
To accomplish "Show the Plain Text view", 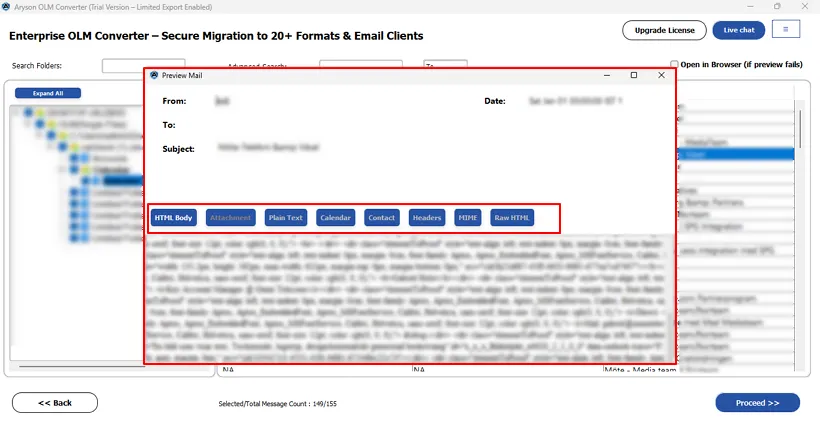I will (286, 217).
